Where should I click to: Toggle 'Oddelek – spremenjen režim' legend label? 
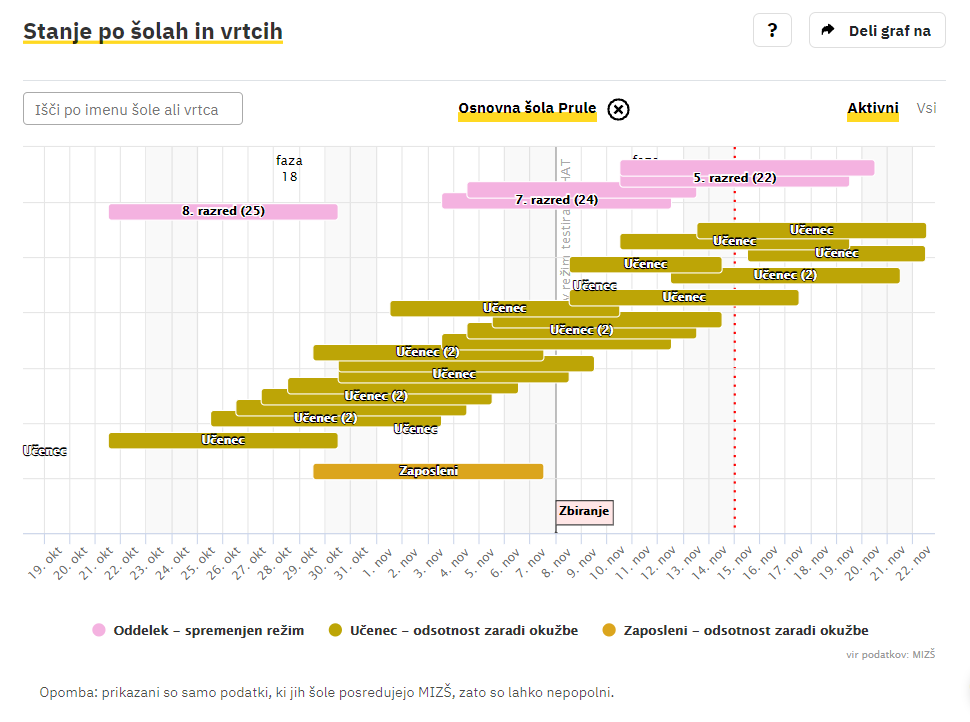pos(208,630)
